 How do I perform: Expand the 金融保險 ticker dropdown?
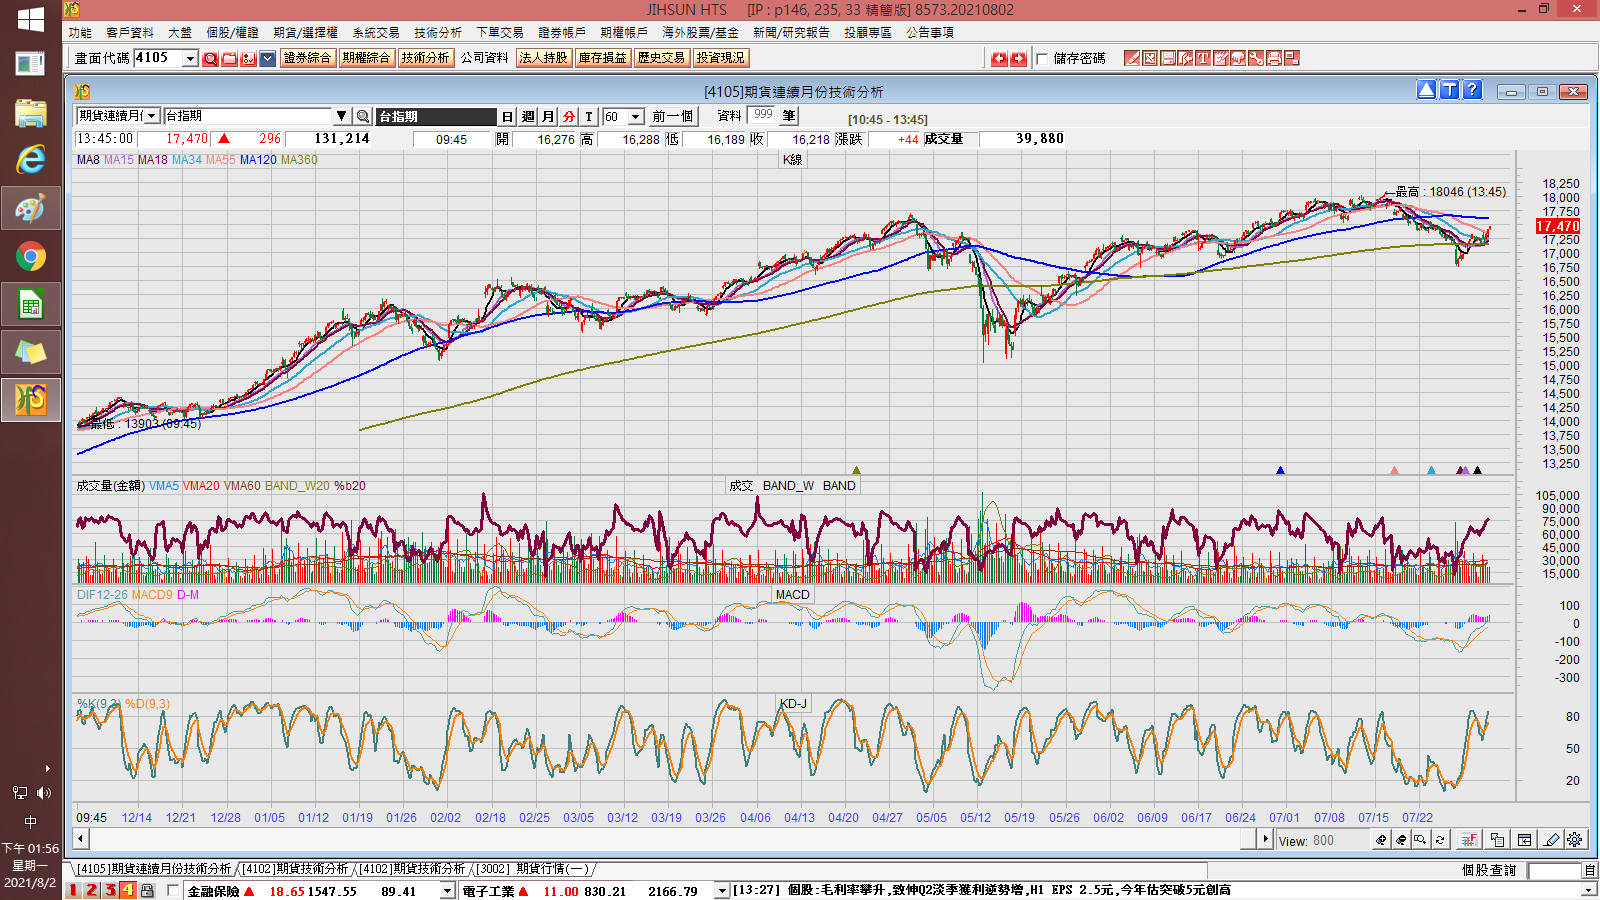[448, 890]
